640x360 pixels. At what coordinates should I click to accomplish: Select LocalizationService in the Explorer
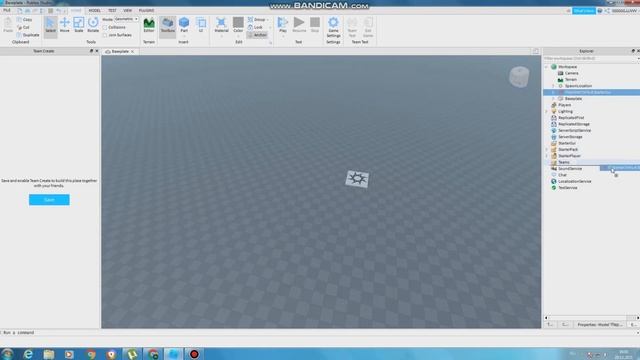pyautogui.click(x=571, y=181)
